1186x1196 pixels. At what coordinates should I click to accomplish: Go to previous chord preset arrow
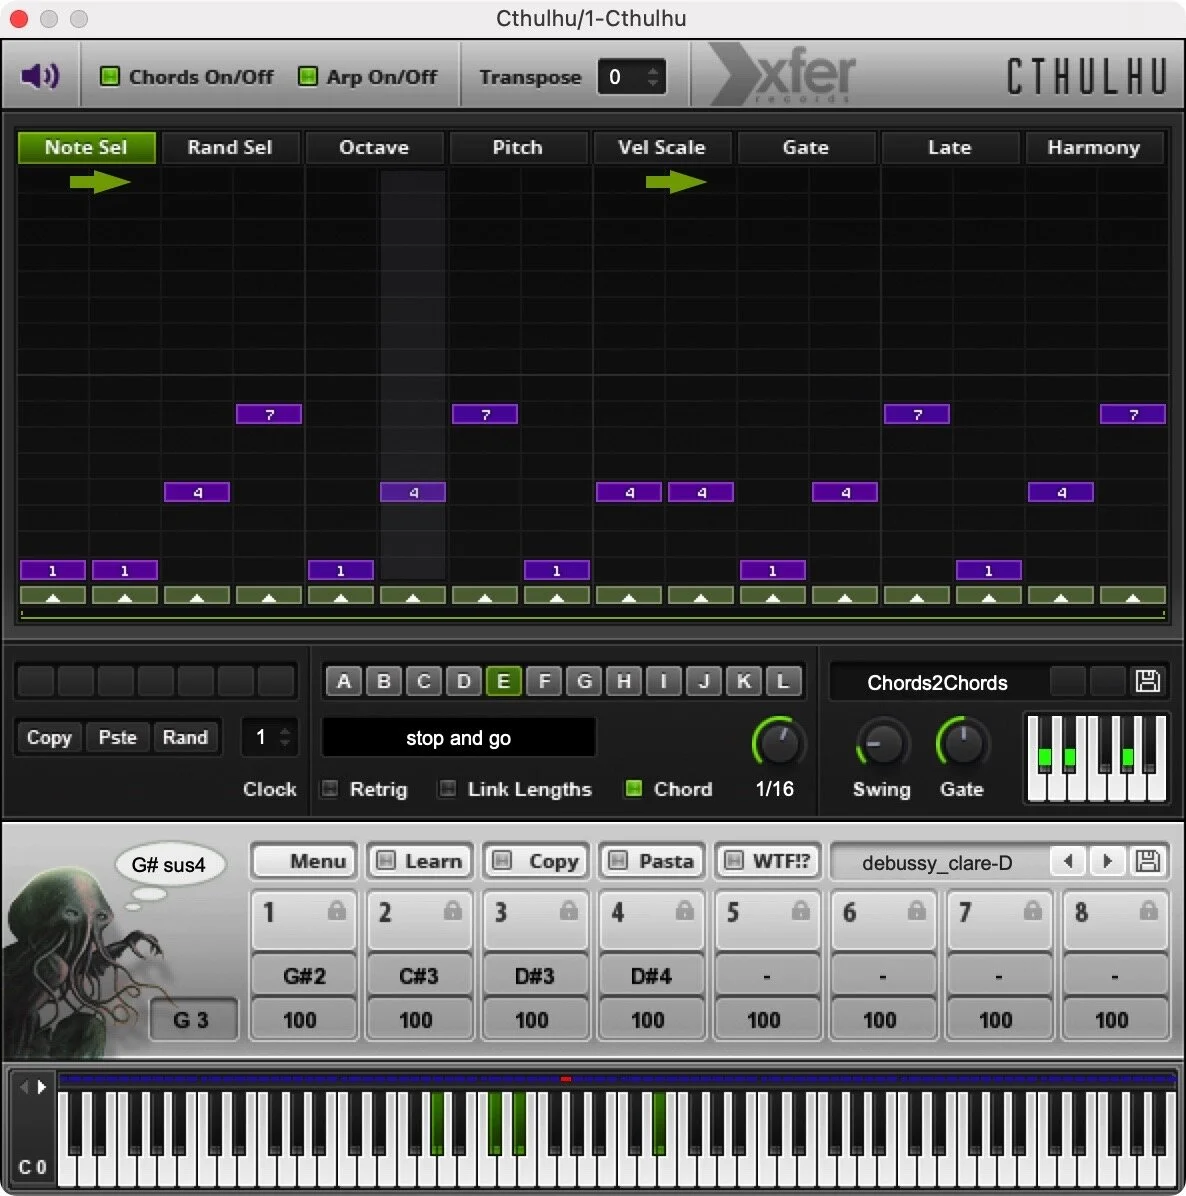(x=1069, y=861)
